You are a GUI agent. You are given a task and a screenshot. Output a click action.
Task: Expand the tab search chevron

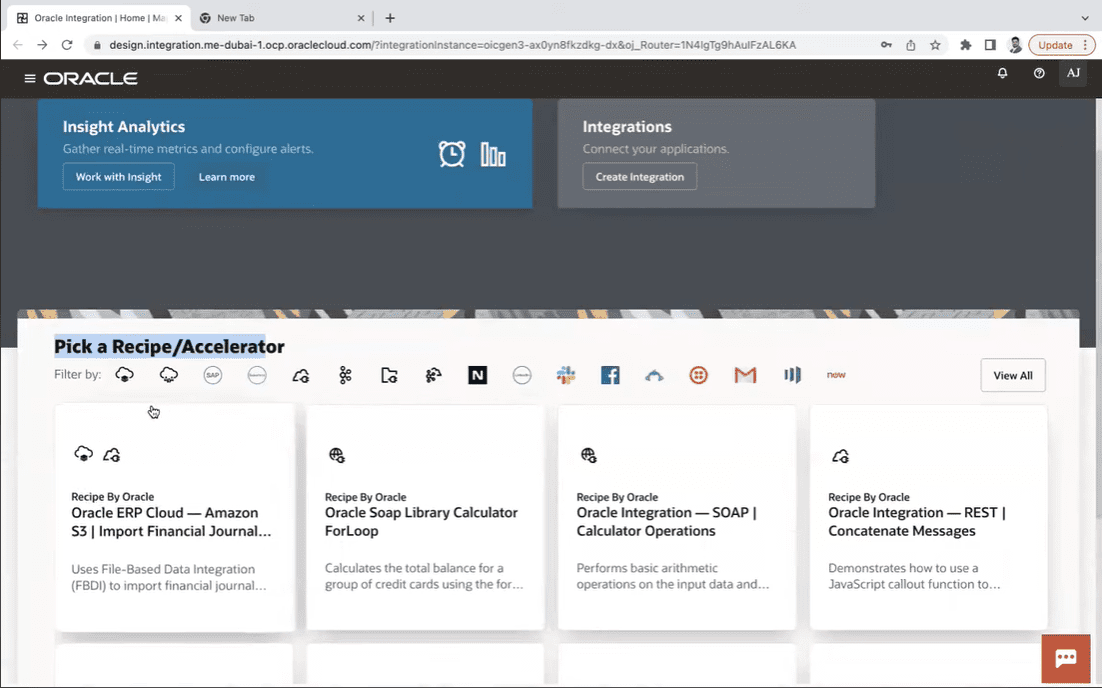pos(1084,18)
